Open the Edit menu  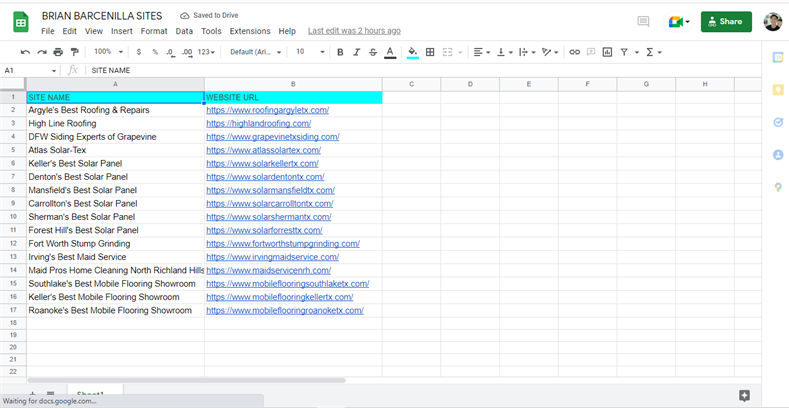coord(69,31)
